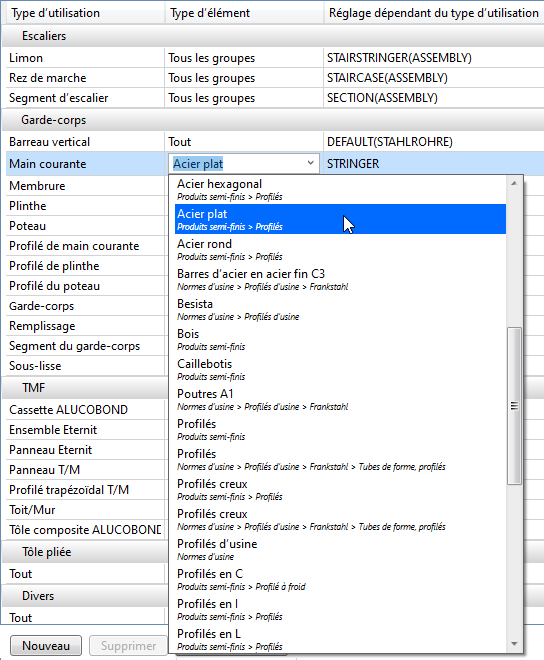Select the Besista list entry
544x660 pixels.
(340, 309)
